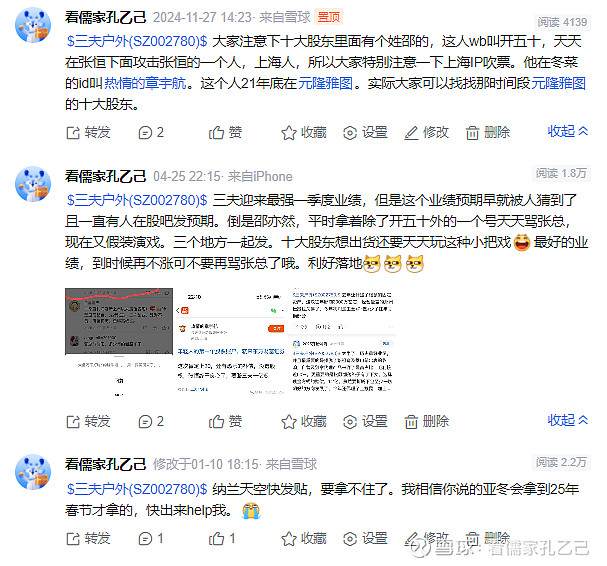This screenshot has height=566, width=607.
Task: Delete the first post via 删除
Action: click(x=487, y=133)
